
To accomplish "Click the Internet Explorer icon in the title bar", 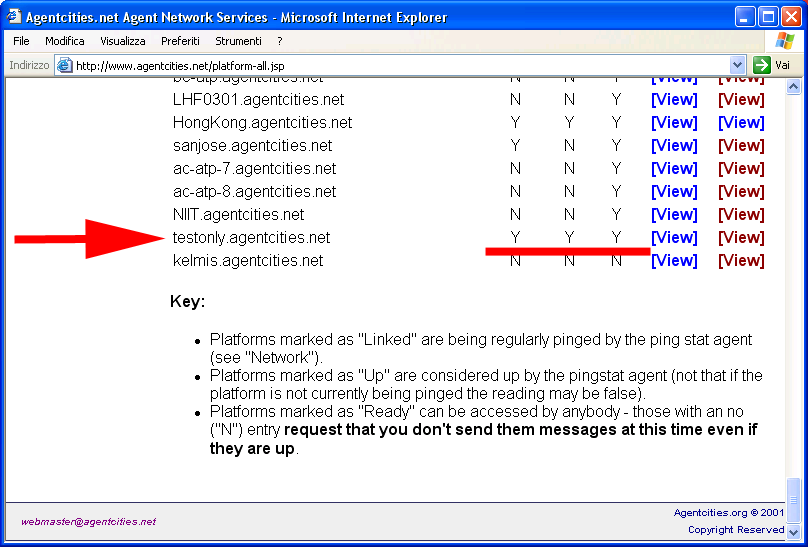I will coord(13,17).
